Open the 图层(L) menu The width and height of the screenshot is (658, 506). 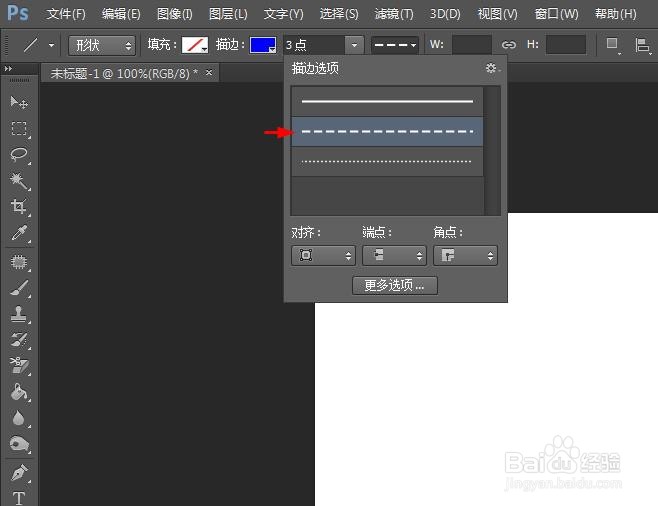[x=228, y=14]
